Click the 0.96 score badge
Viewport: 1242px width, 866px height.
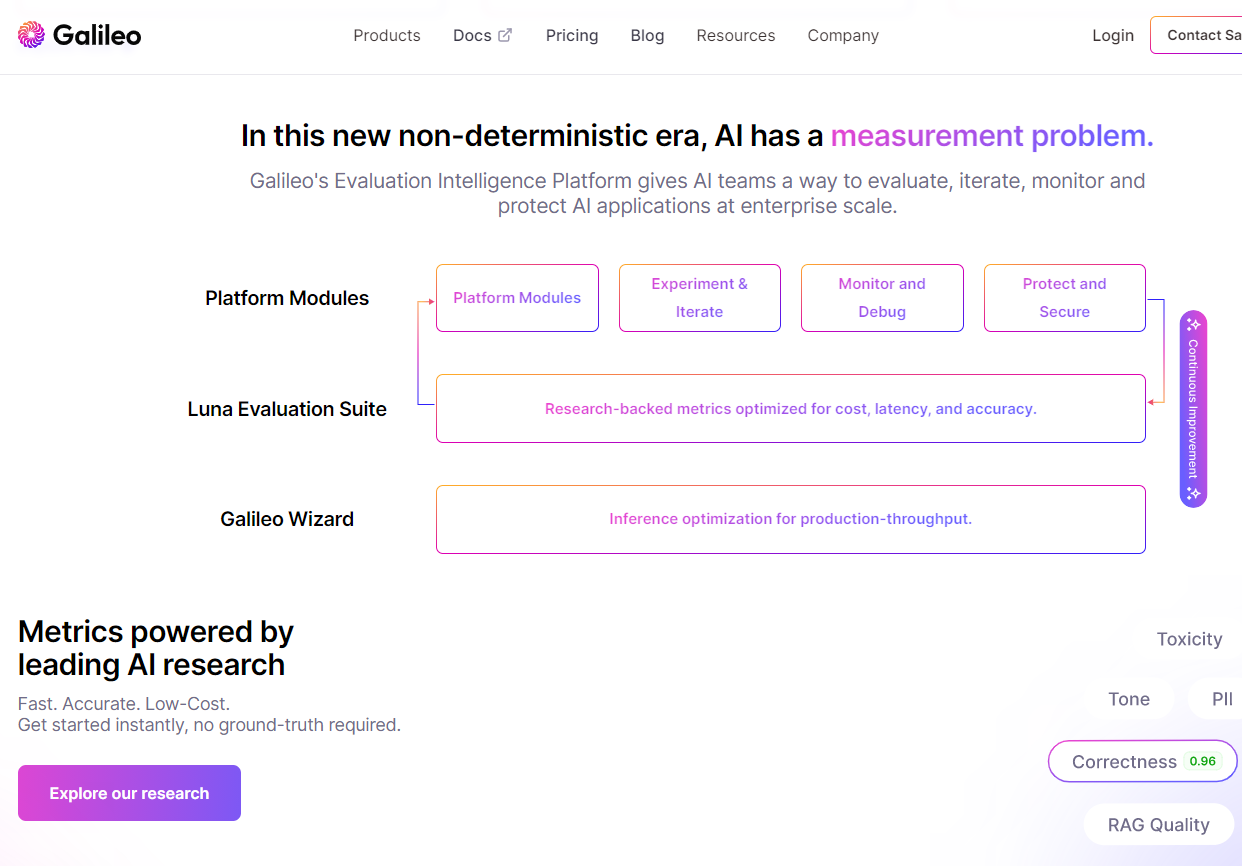coord(1202,761)
